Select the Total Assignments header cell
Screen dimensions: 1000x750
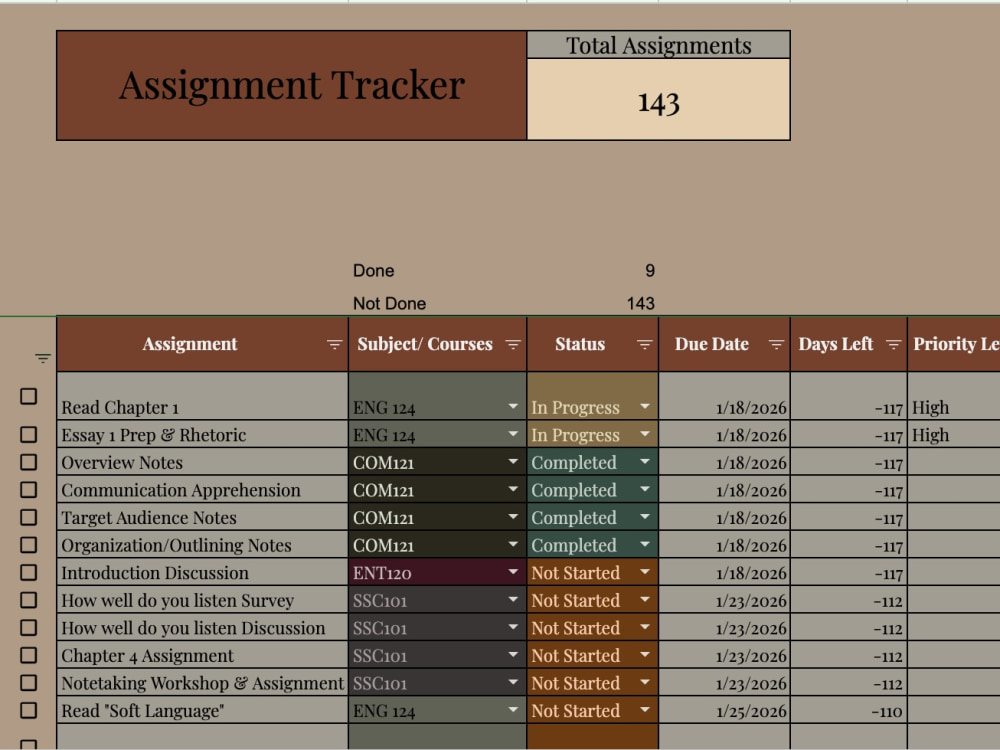[659, 45]
